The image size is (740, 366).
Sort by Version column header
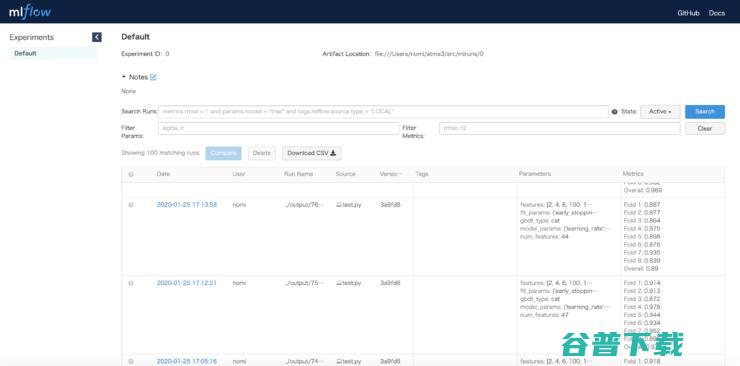(x=391, y=174)
